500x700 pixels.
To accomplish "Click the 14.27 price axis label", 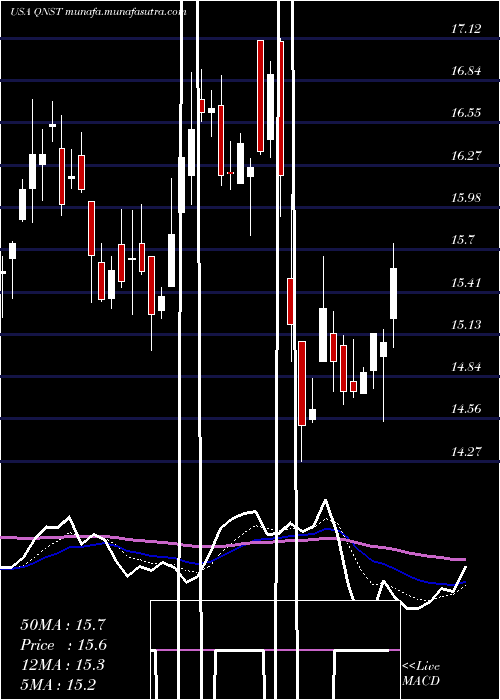I will pyautogui.click(x=466, y=451).
